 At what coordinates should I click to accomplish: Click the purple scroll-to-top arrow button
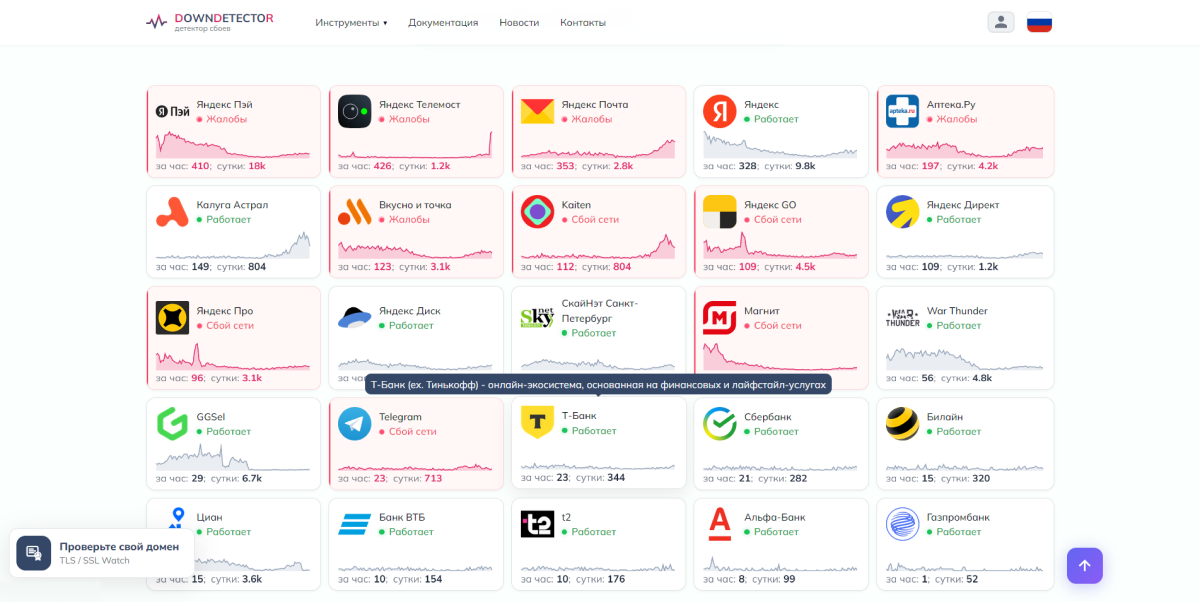pos(1084,565)
